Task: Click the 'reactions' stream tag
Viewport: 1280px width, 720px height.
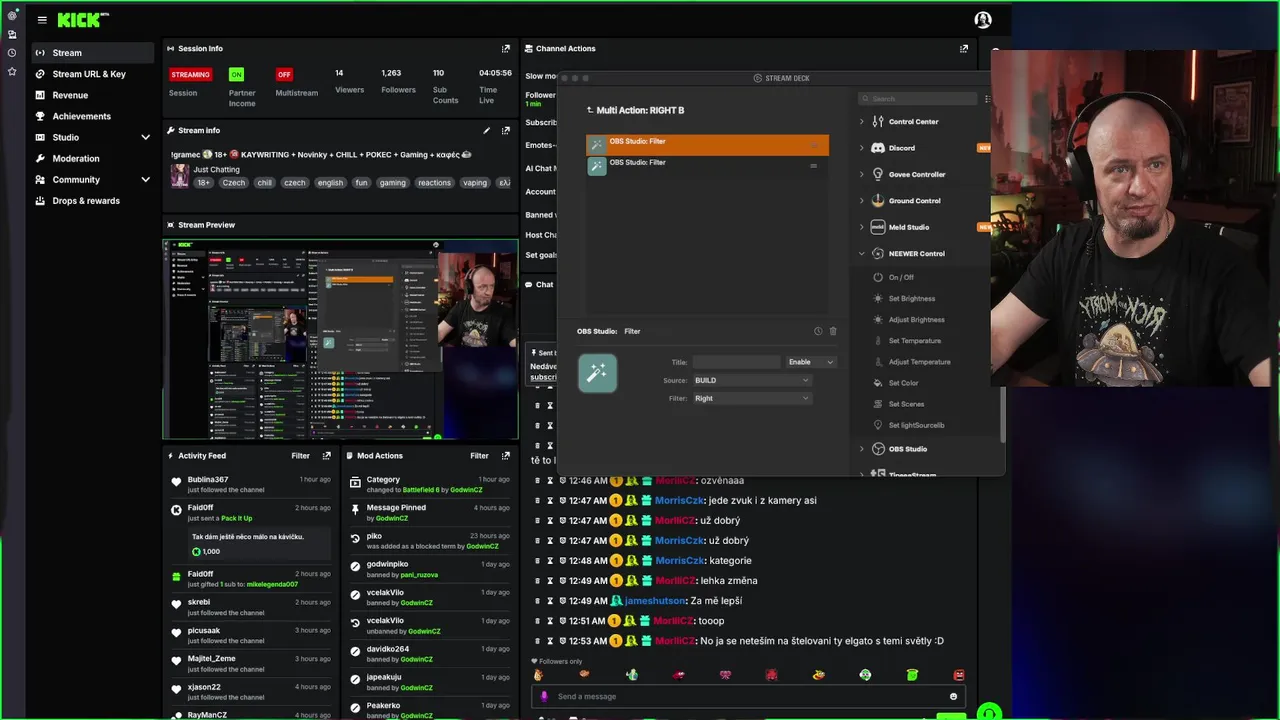Action: tap(434, 183)
